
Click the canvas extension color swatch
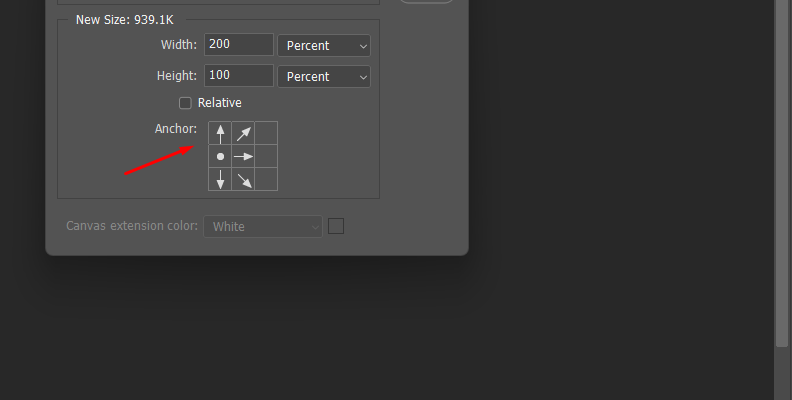[x=336, y=226]
